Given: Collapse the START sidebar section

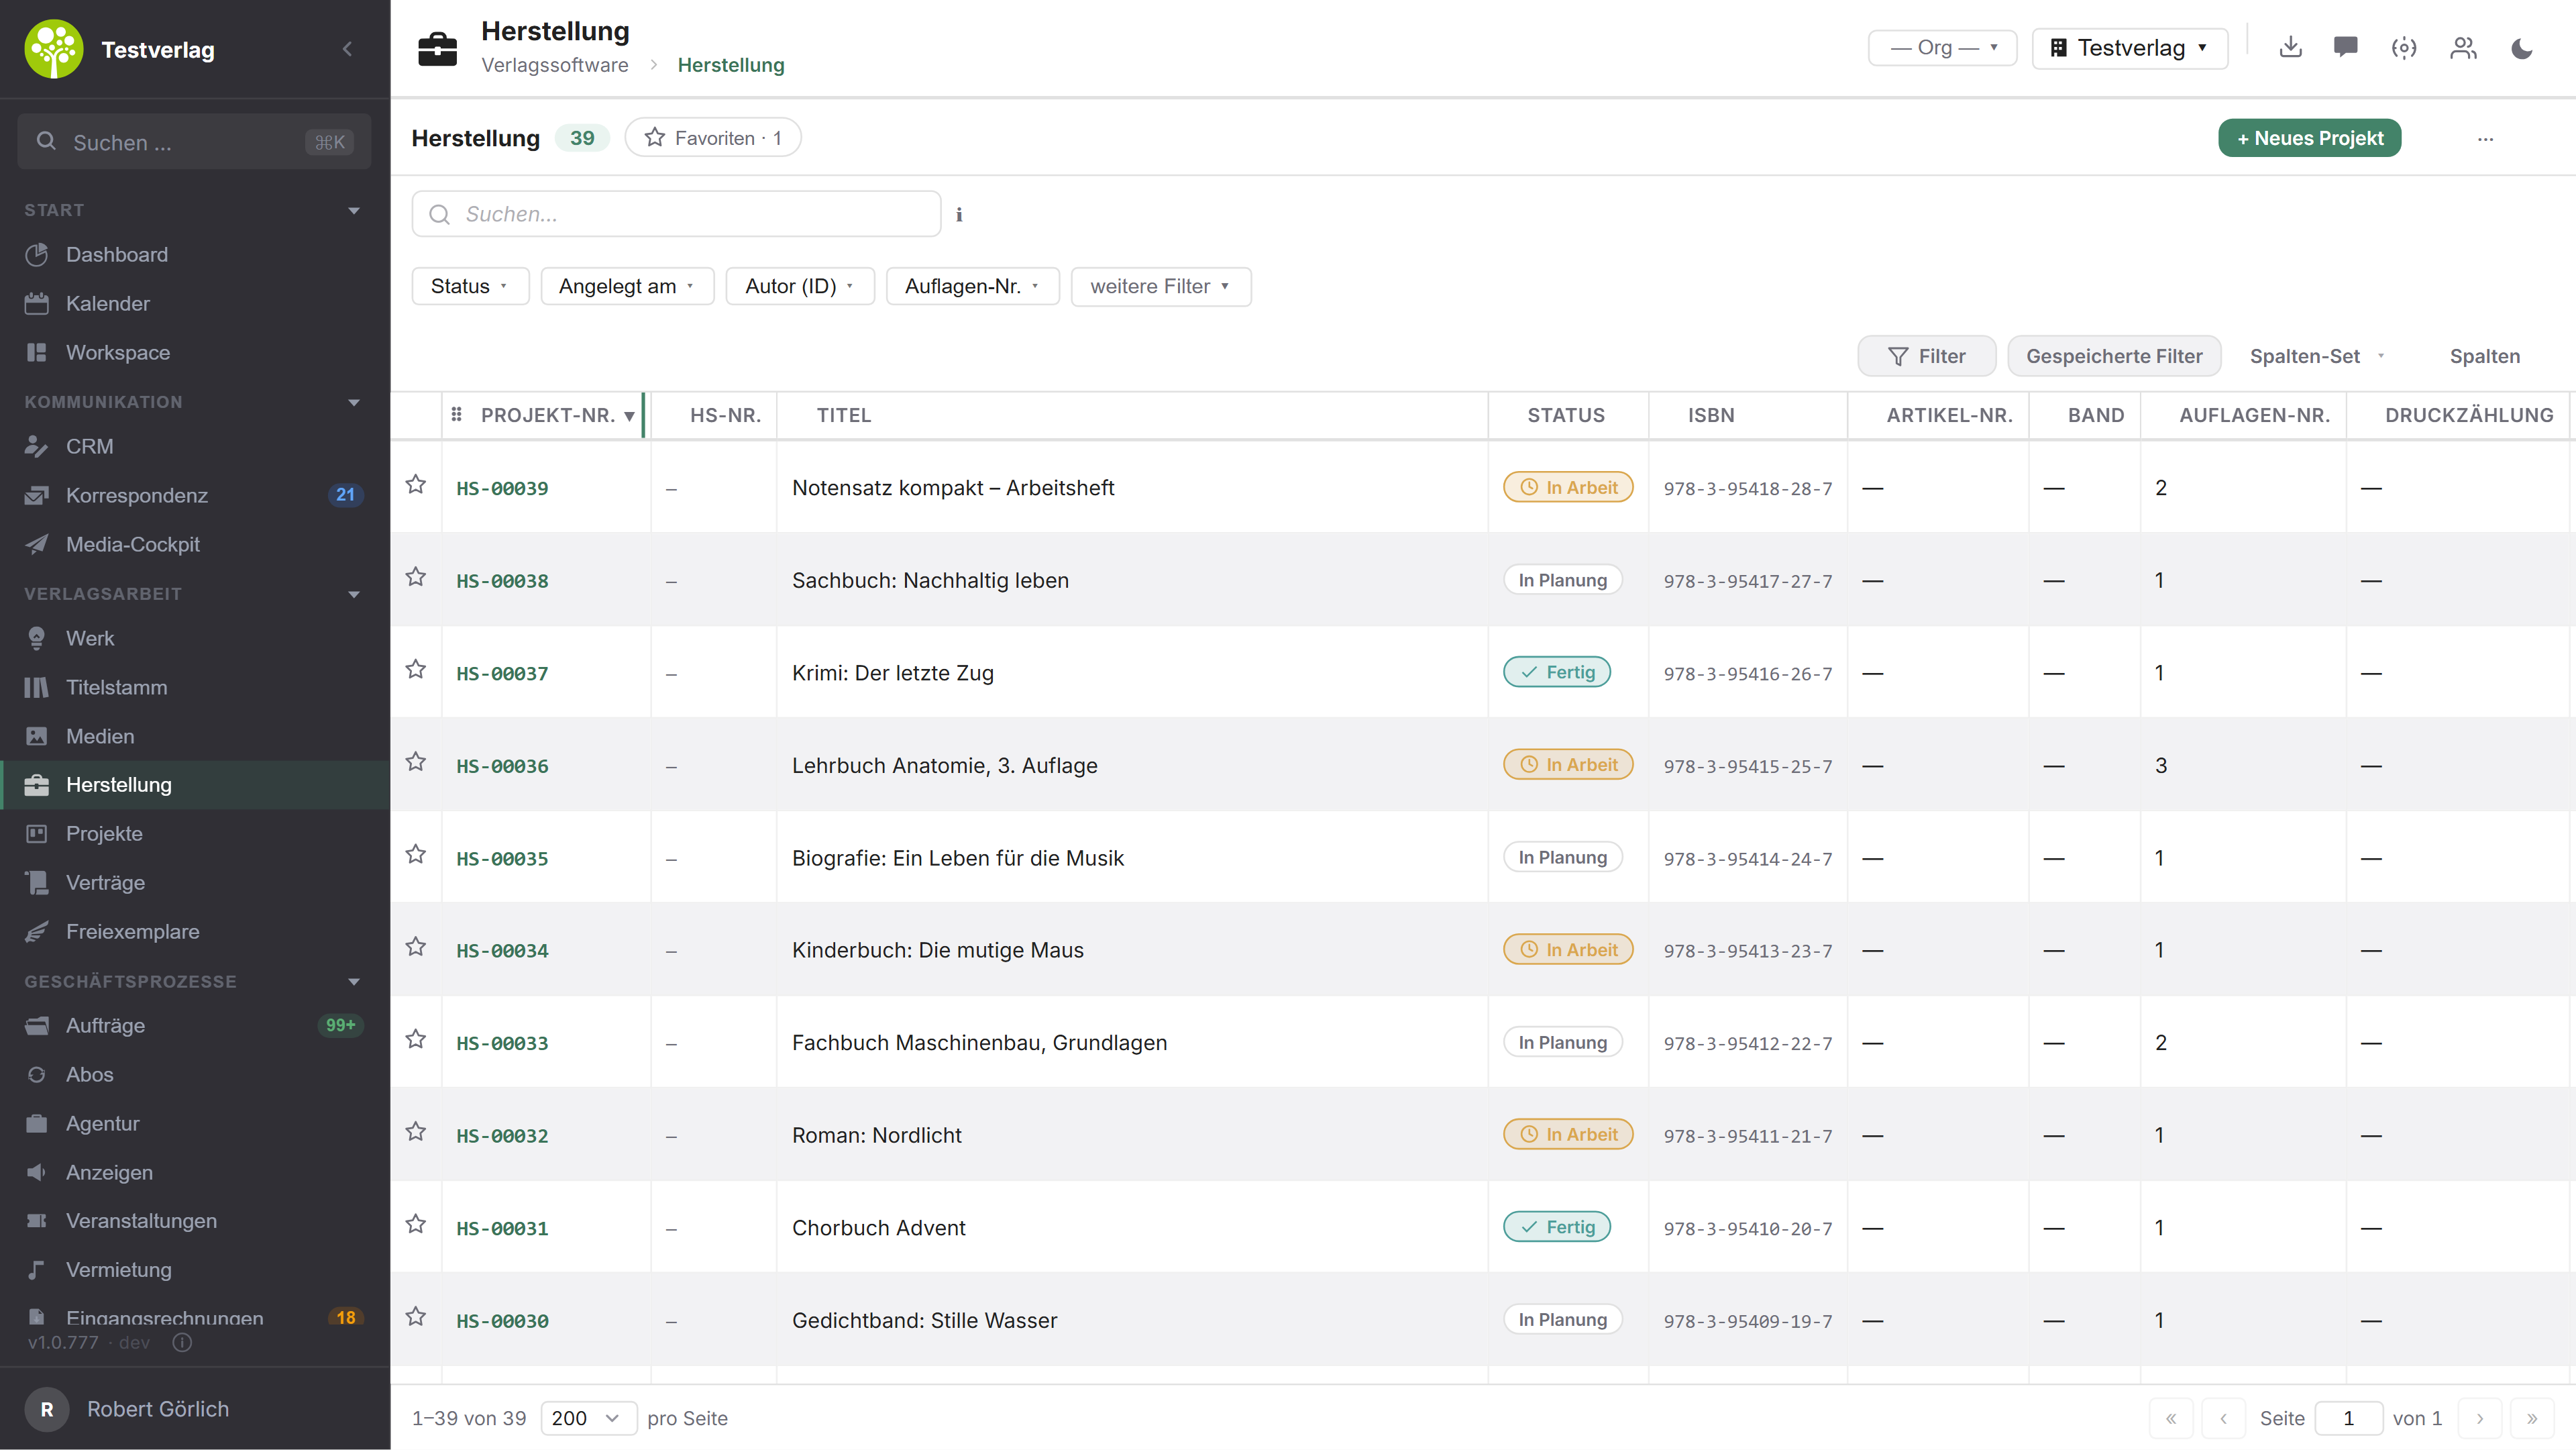Looking at the screenshot, I should (x=354, y=210).
